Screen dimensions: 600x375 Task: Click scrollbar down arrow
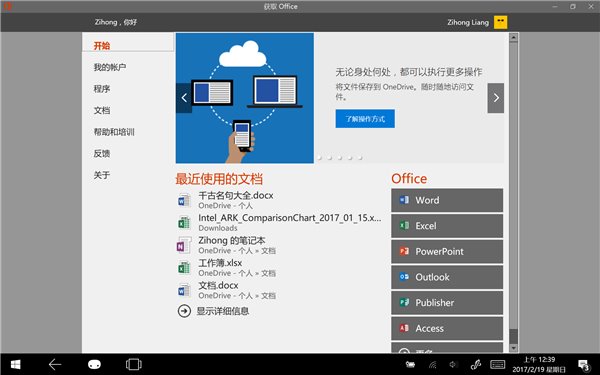(514, 348)
